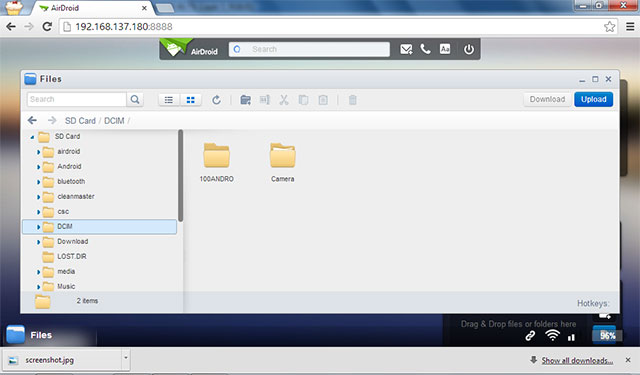Click the AirDroid logo
Viewport: 640px width, 375px height.
[x=189, y=49]
